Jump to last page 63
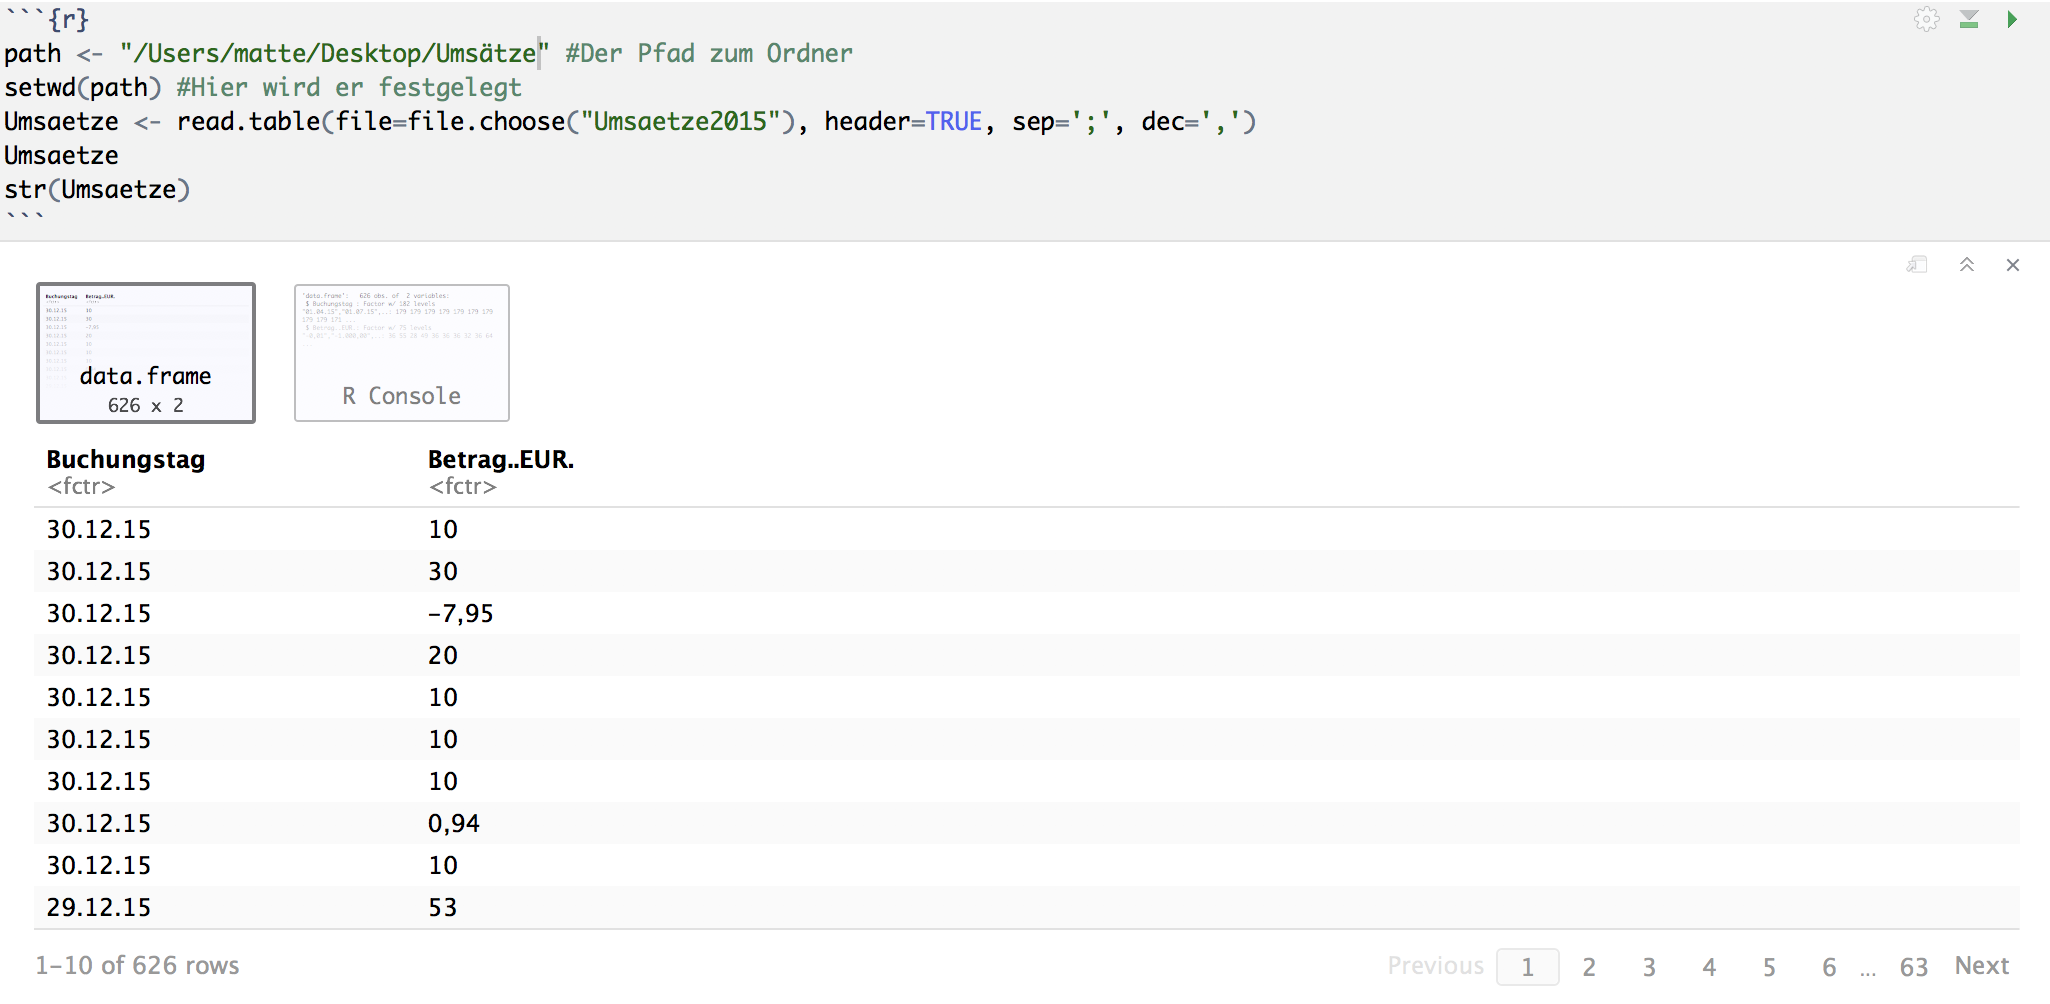Screen dimensions: 2050x1004 [1913, 967]
